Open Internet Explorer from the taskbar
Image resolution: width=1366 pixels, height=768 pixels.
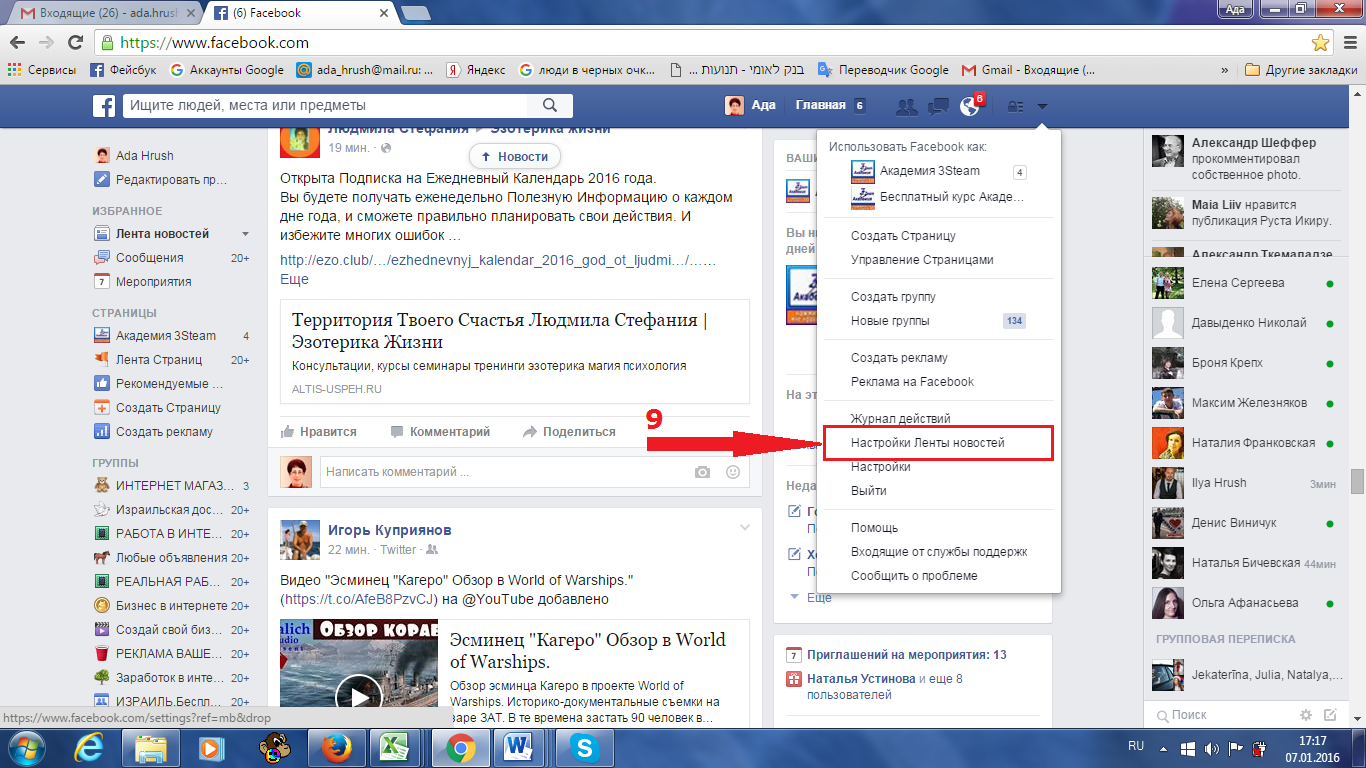tap(88, 747)
